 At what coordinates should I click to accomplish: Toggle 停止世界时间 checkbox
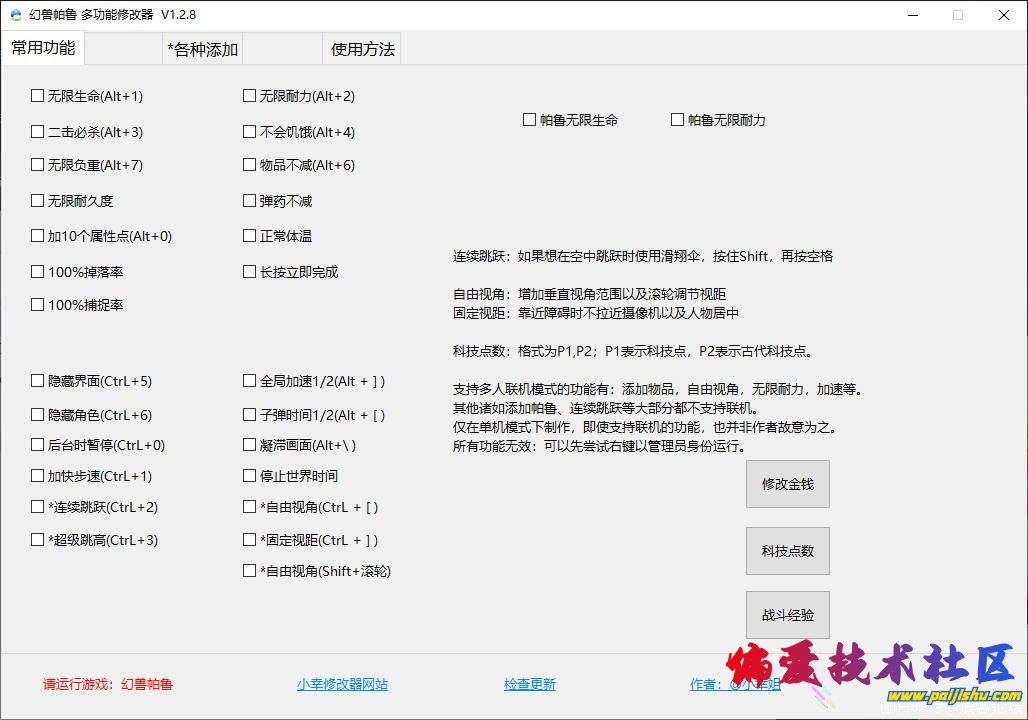[250, 476]
